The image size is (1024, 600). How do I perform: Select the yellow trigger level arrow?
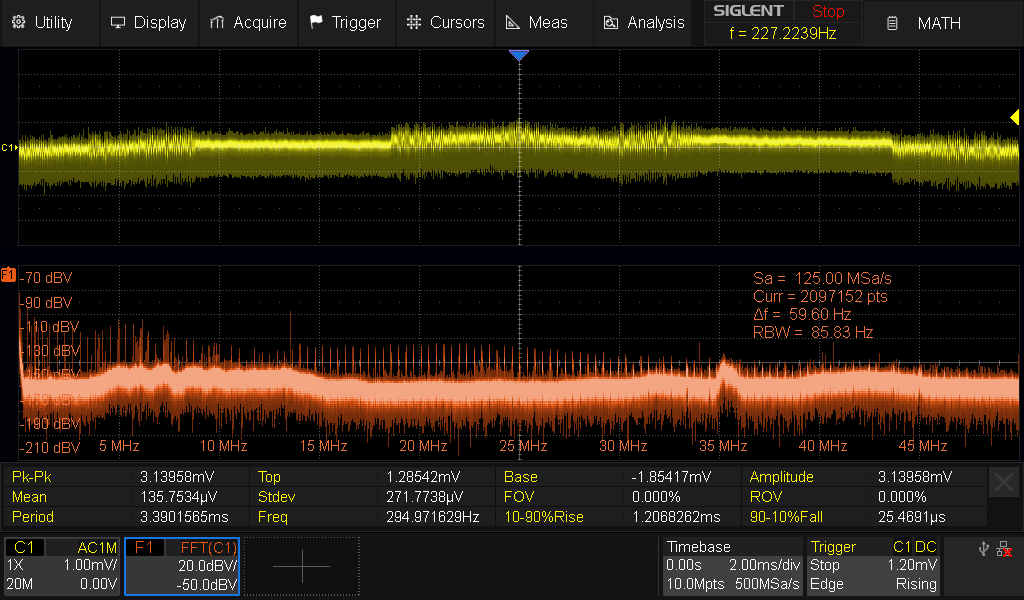click(x=1013, y=118)
